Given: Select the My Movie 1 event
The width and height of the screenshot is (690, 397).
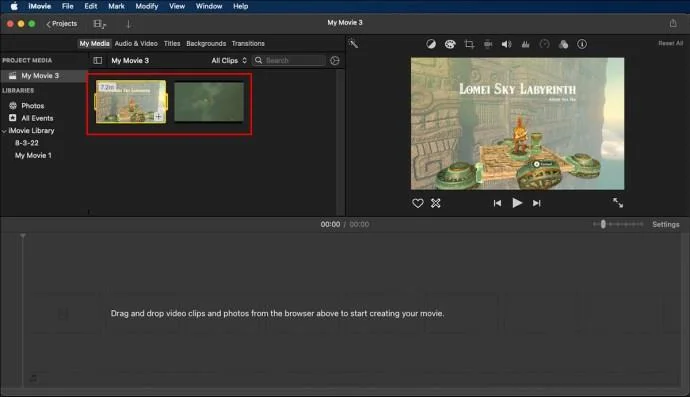Looking at the screenshot, I should [33, 155].
